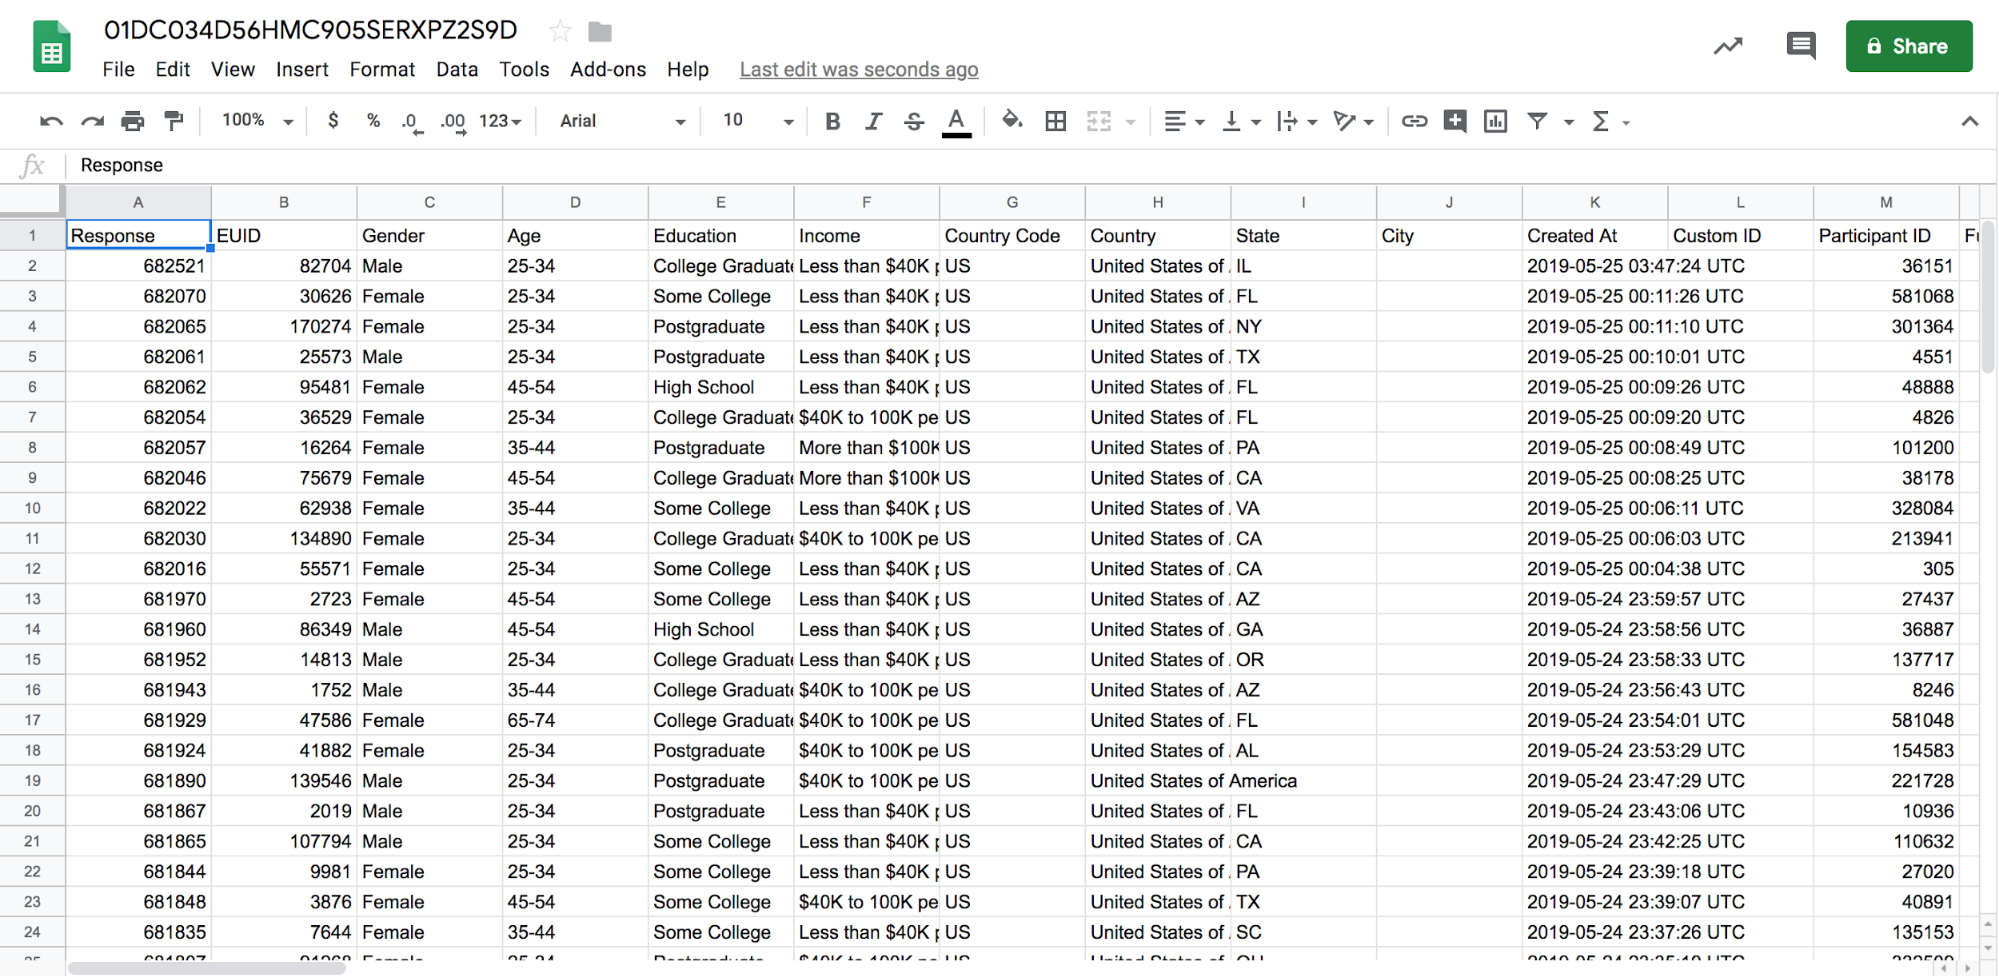
Task: Select the Paint format tool
Action: coord(174,121)
